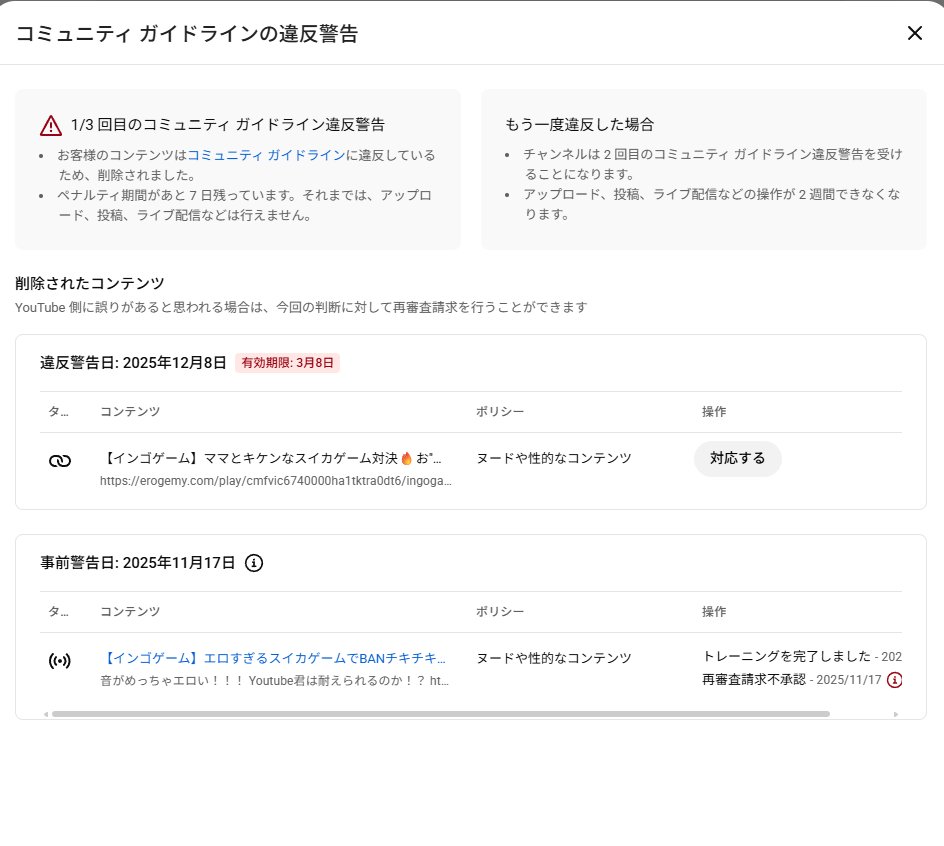Click the chain link icon in the strike row
This screenshot has height=846, width=944.
coord(60,460)
